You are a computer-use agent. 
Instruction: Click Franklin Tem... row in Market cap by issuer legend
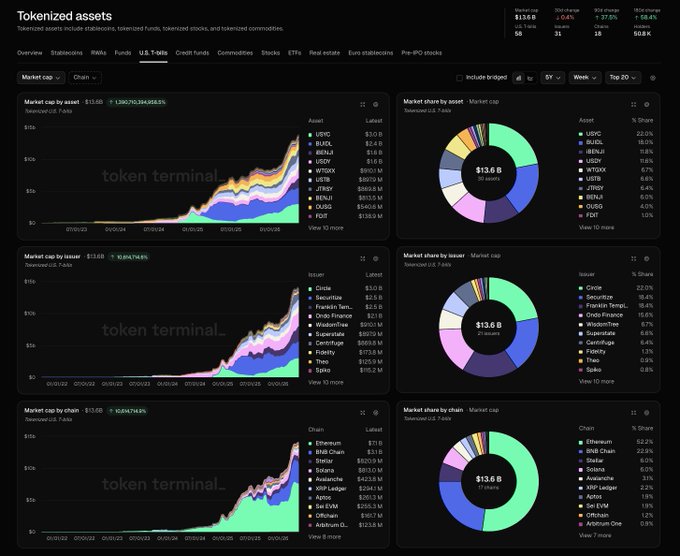click(345, 307)
